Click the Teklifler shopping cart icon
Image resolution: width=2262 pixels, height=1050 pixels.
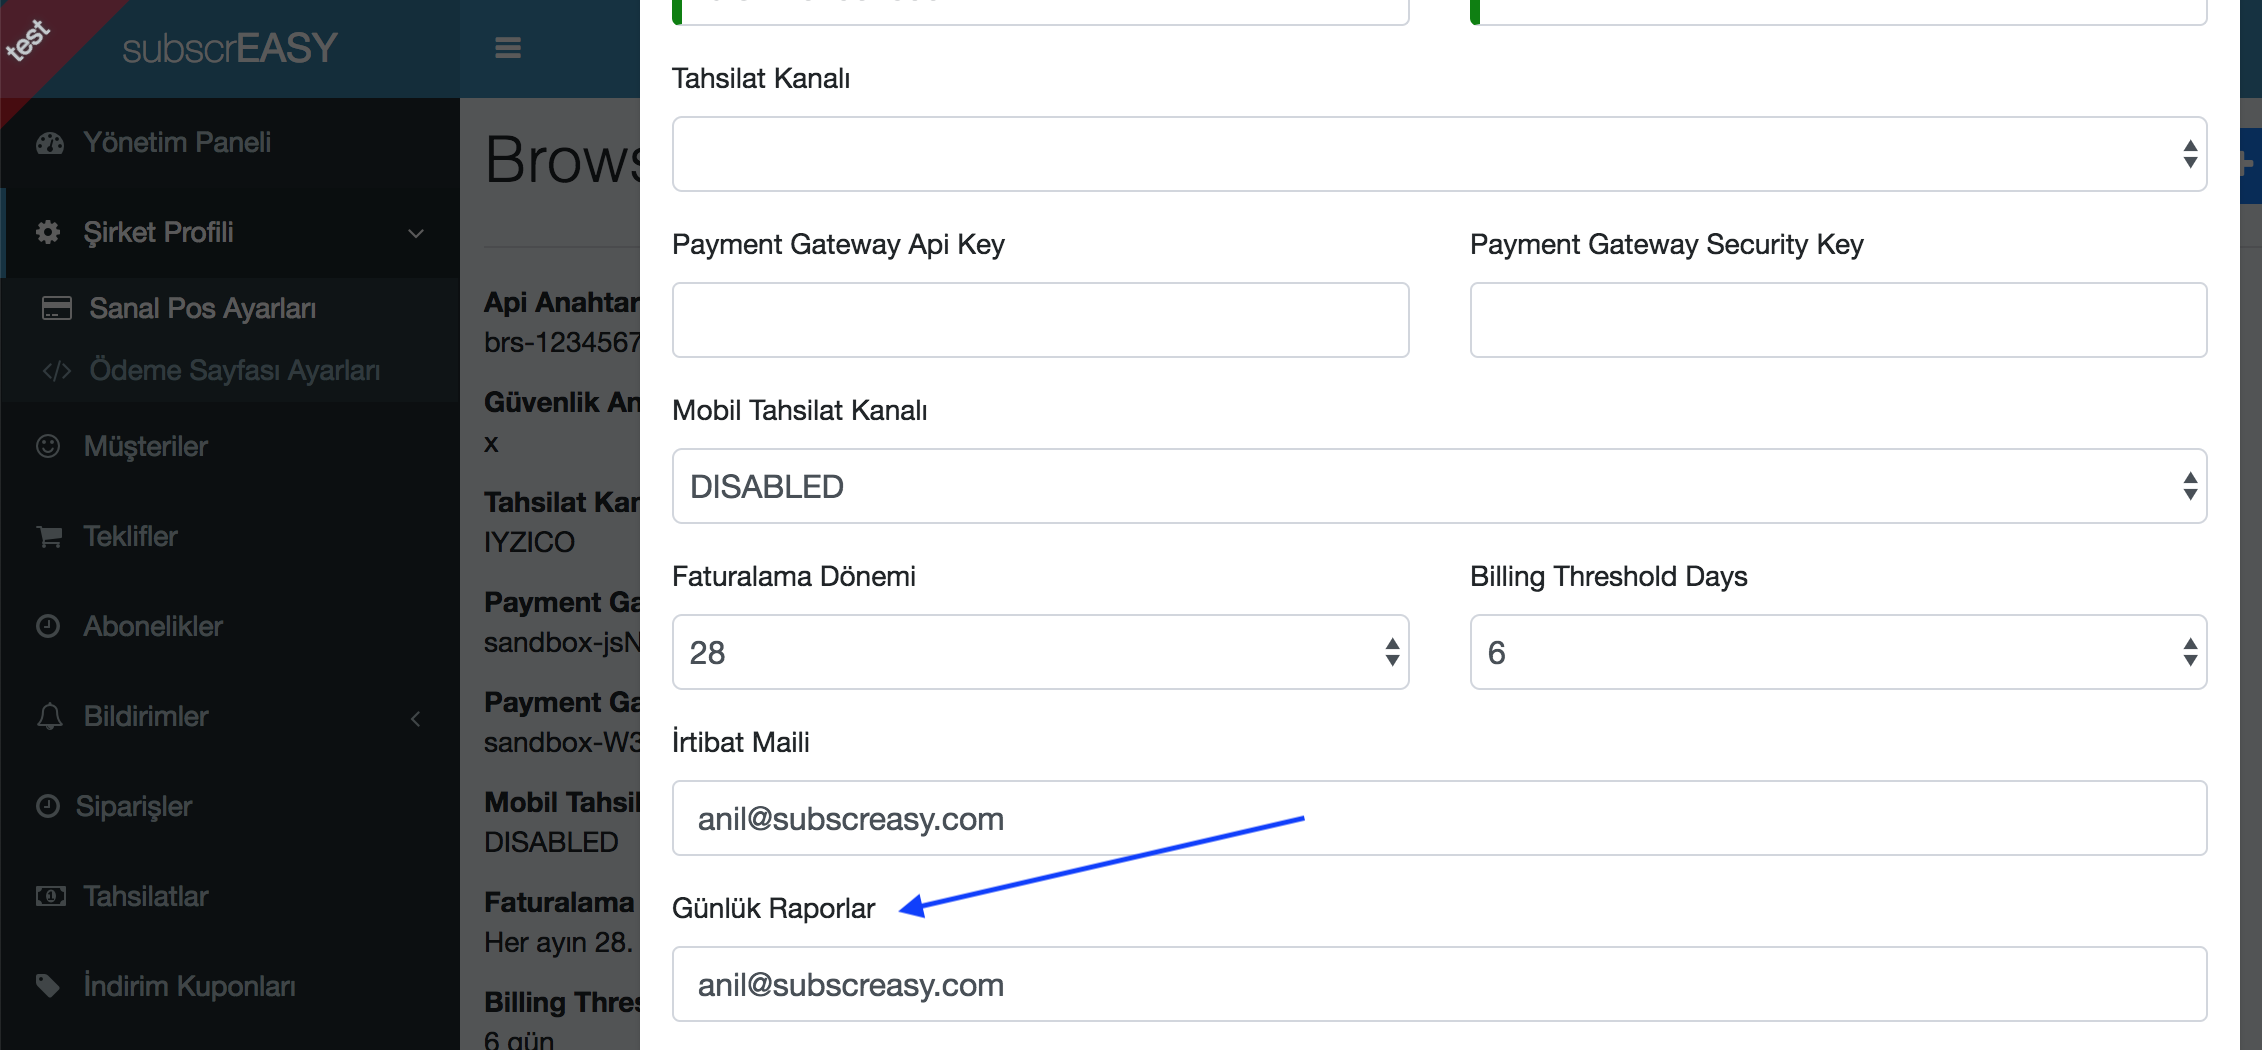[x=49, y=536]
